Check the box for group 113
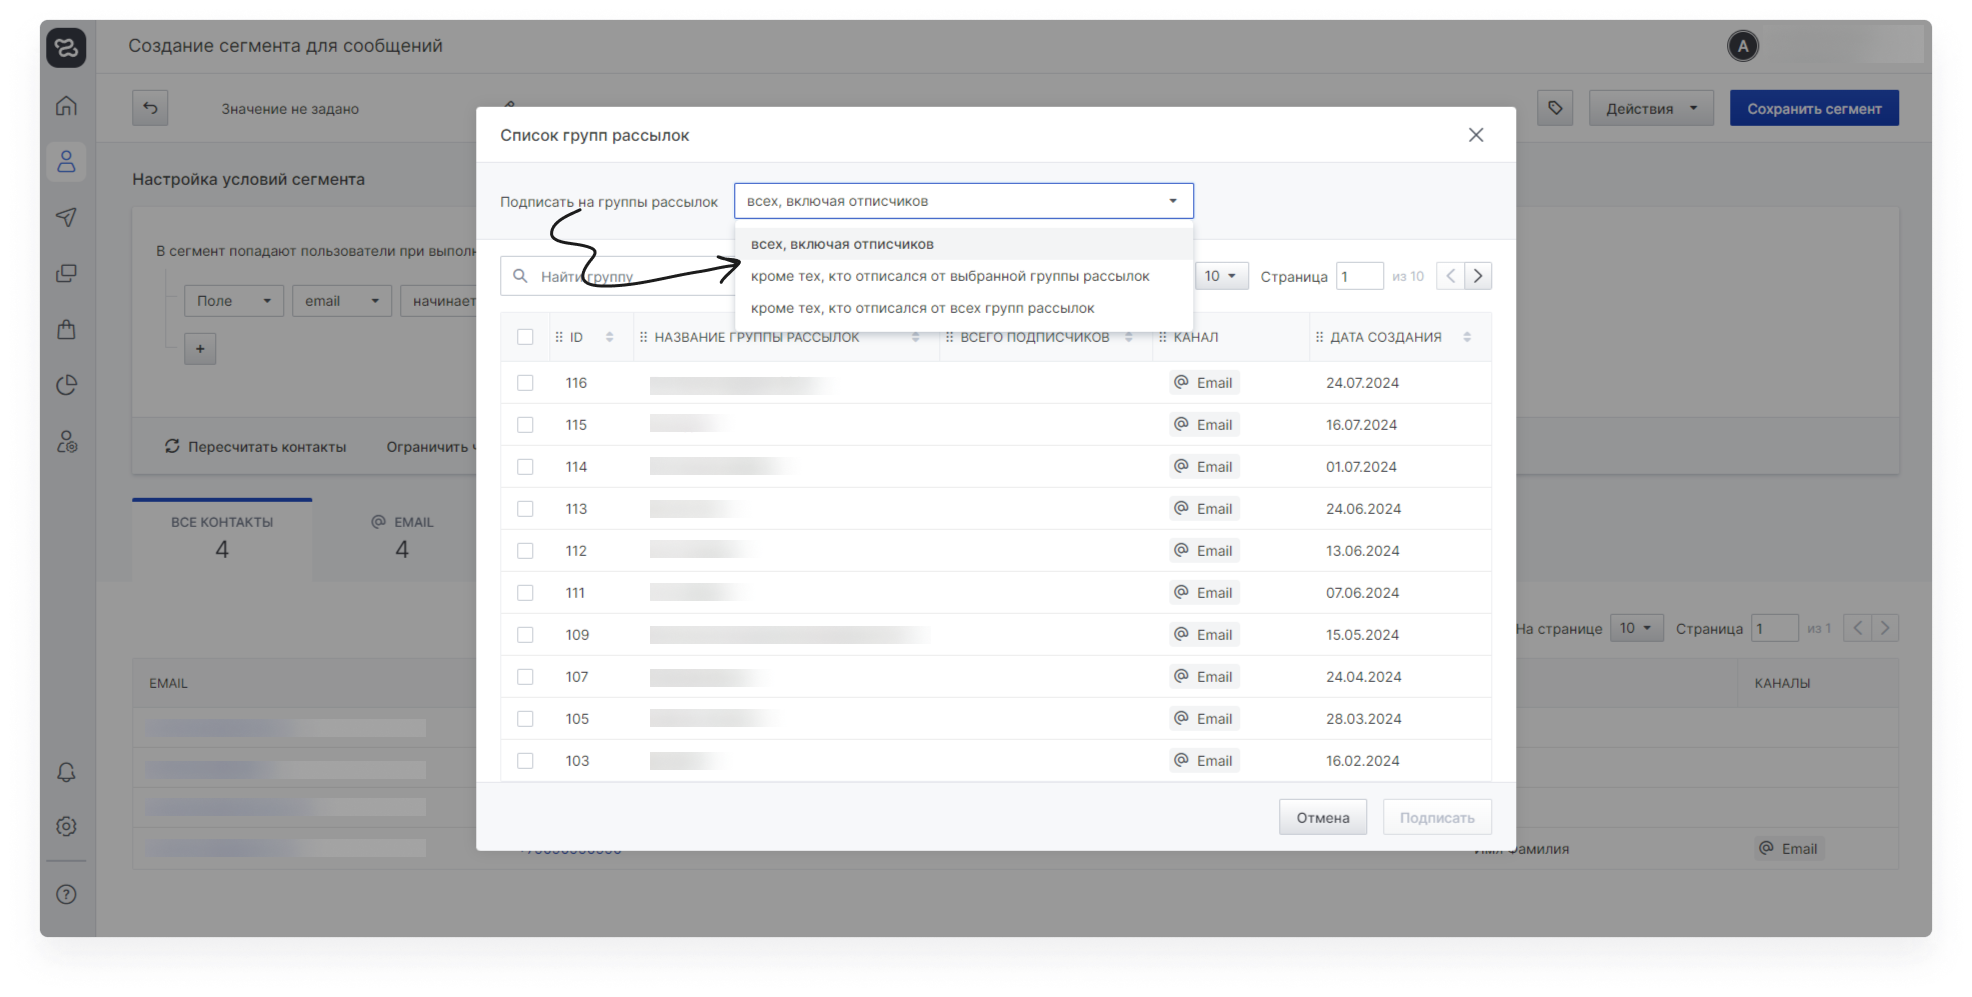This screenshot has width=1972, height=997. coord(525,509)
